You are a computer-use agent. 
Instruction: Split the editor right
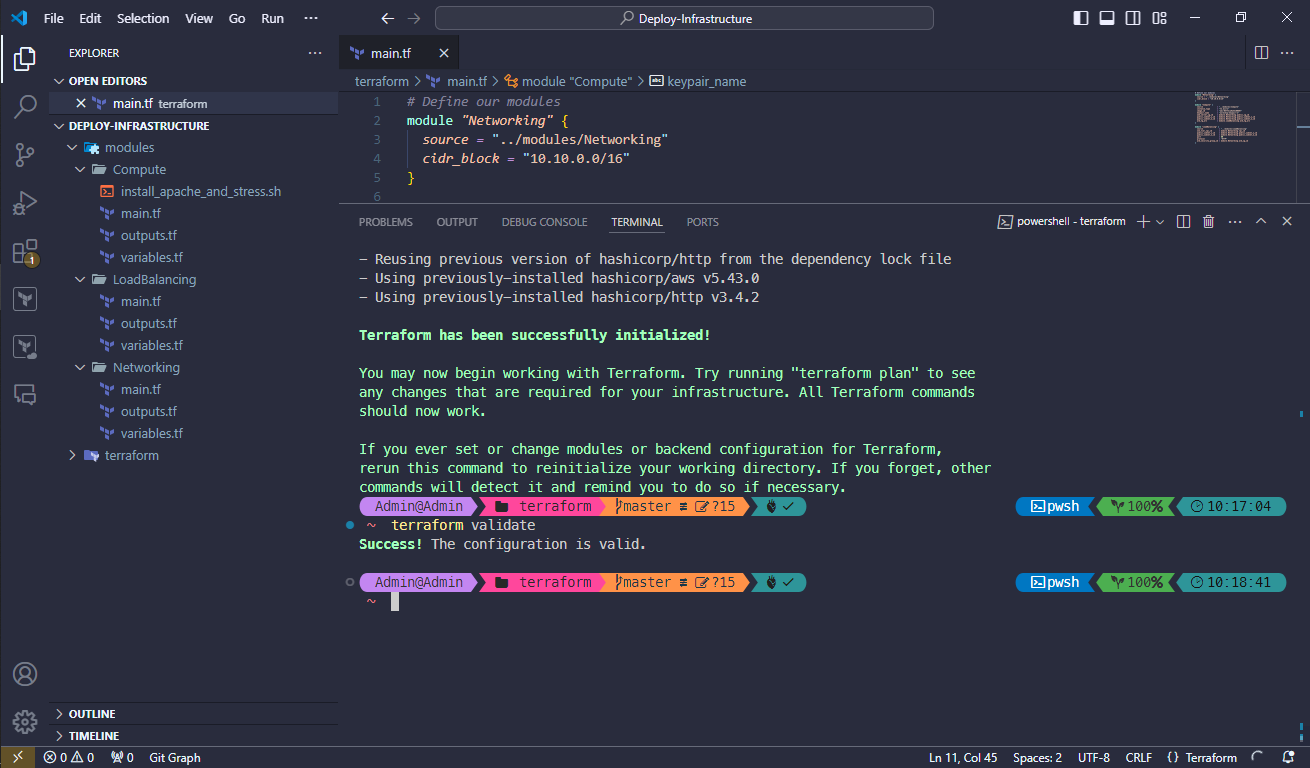coord(1261,53)
